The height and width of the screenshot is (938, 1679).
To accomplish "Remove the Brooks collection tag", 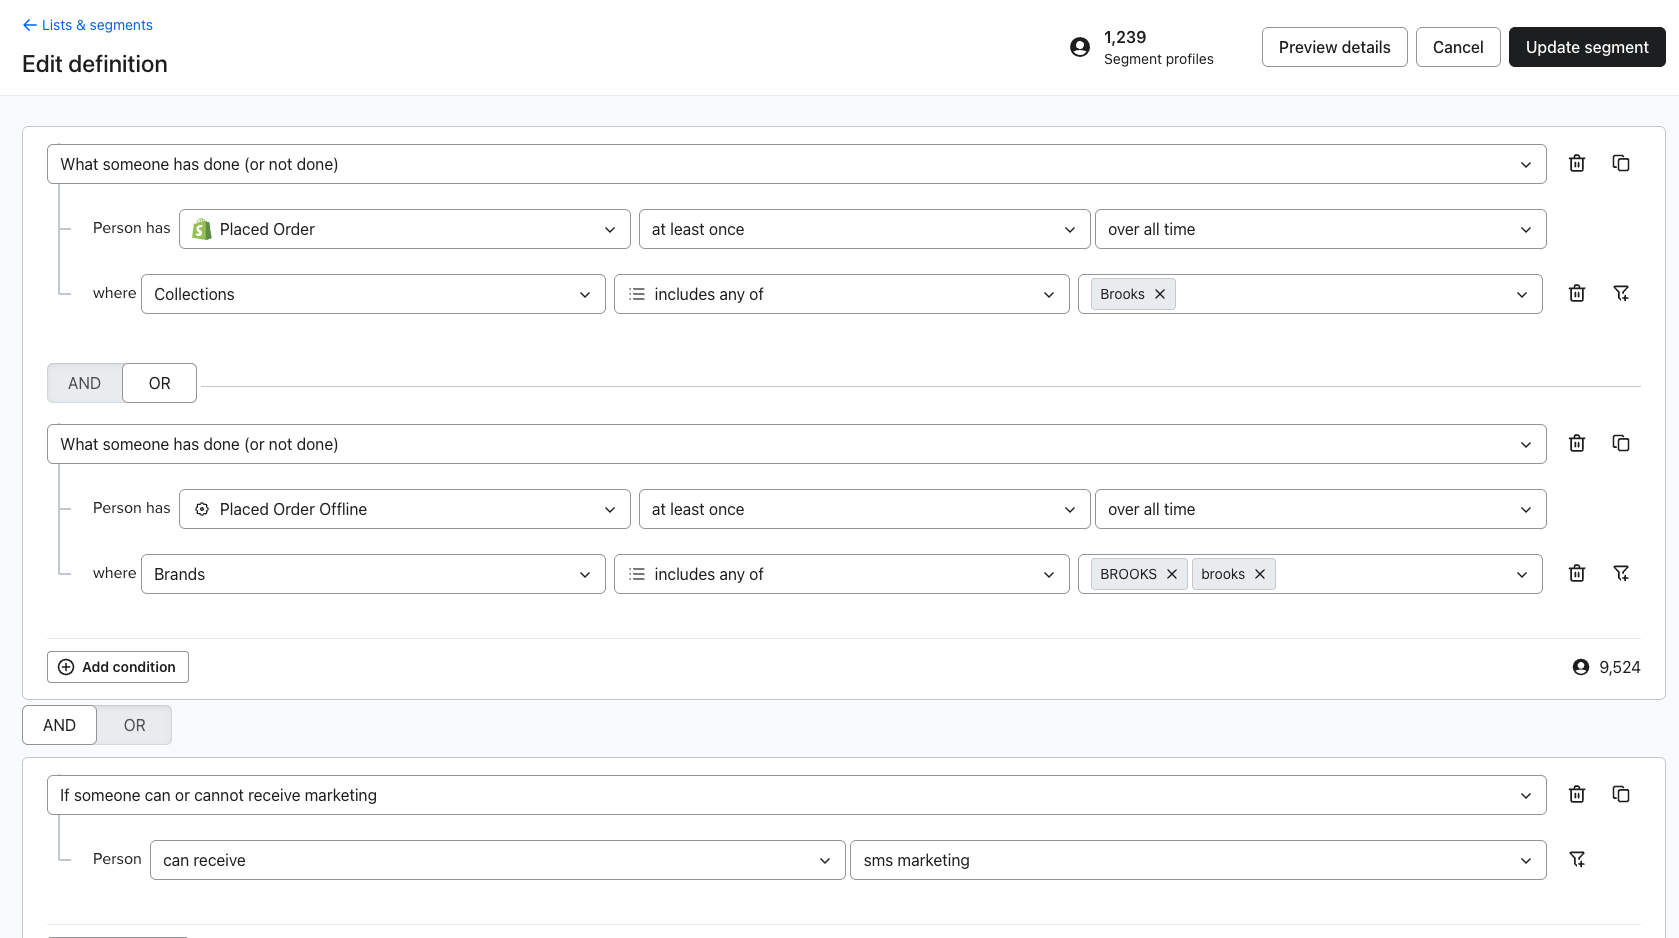I will [x=1160, y=294].
